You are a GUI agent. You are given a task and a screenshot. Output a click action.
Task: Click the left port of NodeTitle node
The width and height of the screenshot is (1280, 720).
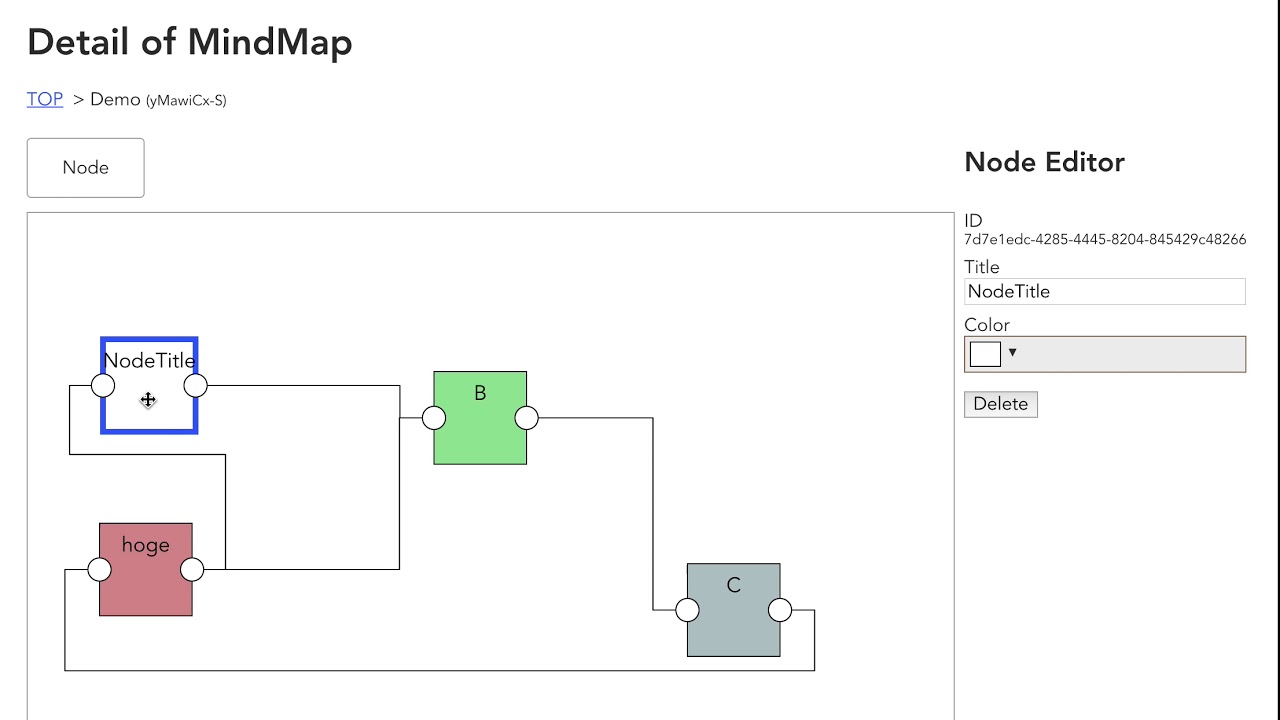point(103,385)
